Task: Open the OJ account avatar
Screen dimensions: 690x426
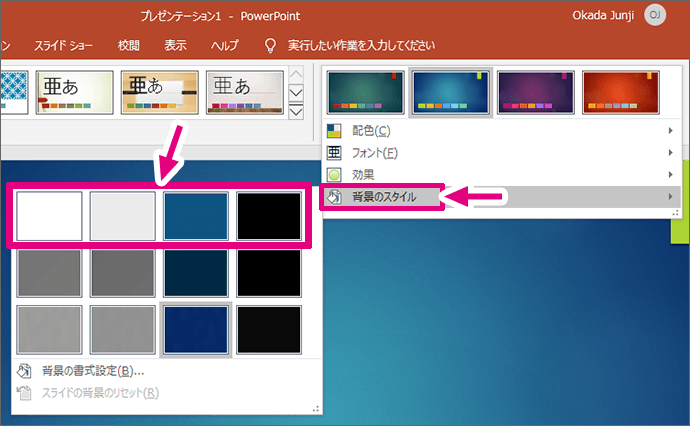Action: (x=655, y=15)
